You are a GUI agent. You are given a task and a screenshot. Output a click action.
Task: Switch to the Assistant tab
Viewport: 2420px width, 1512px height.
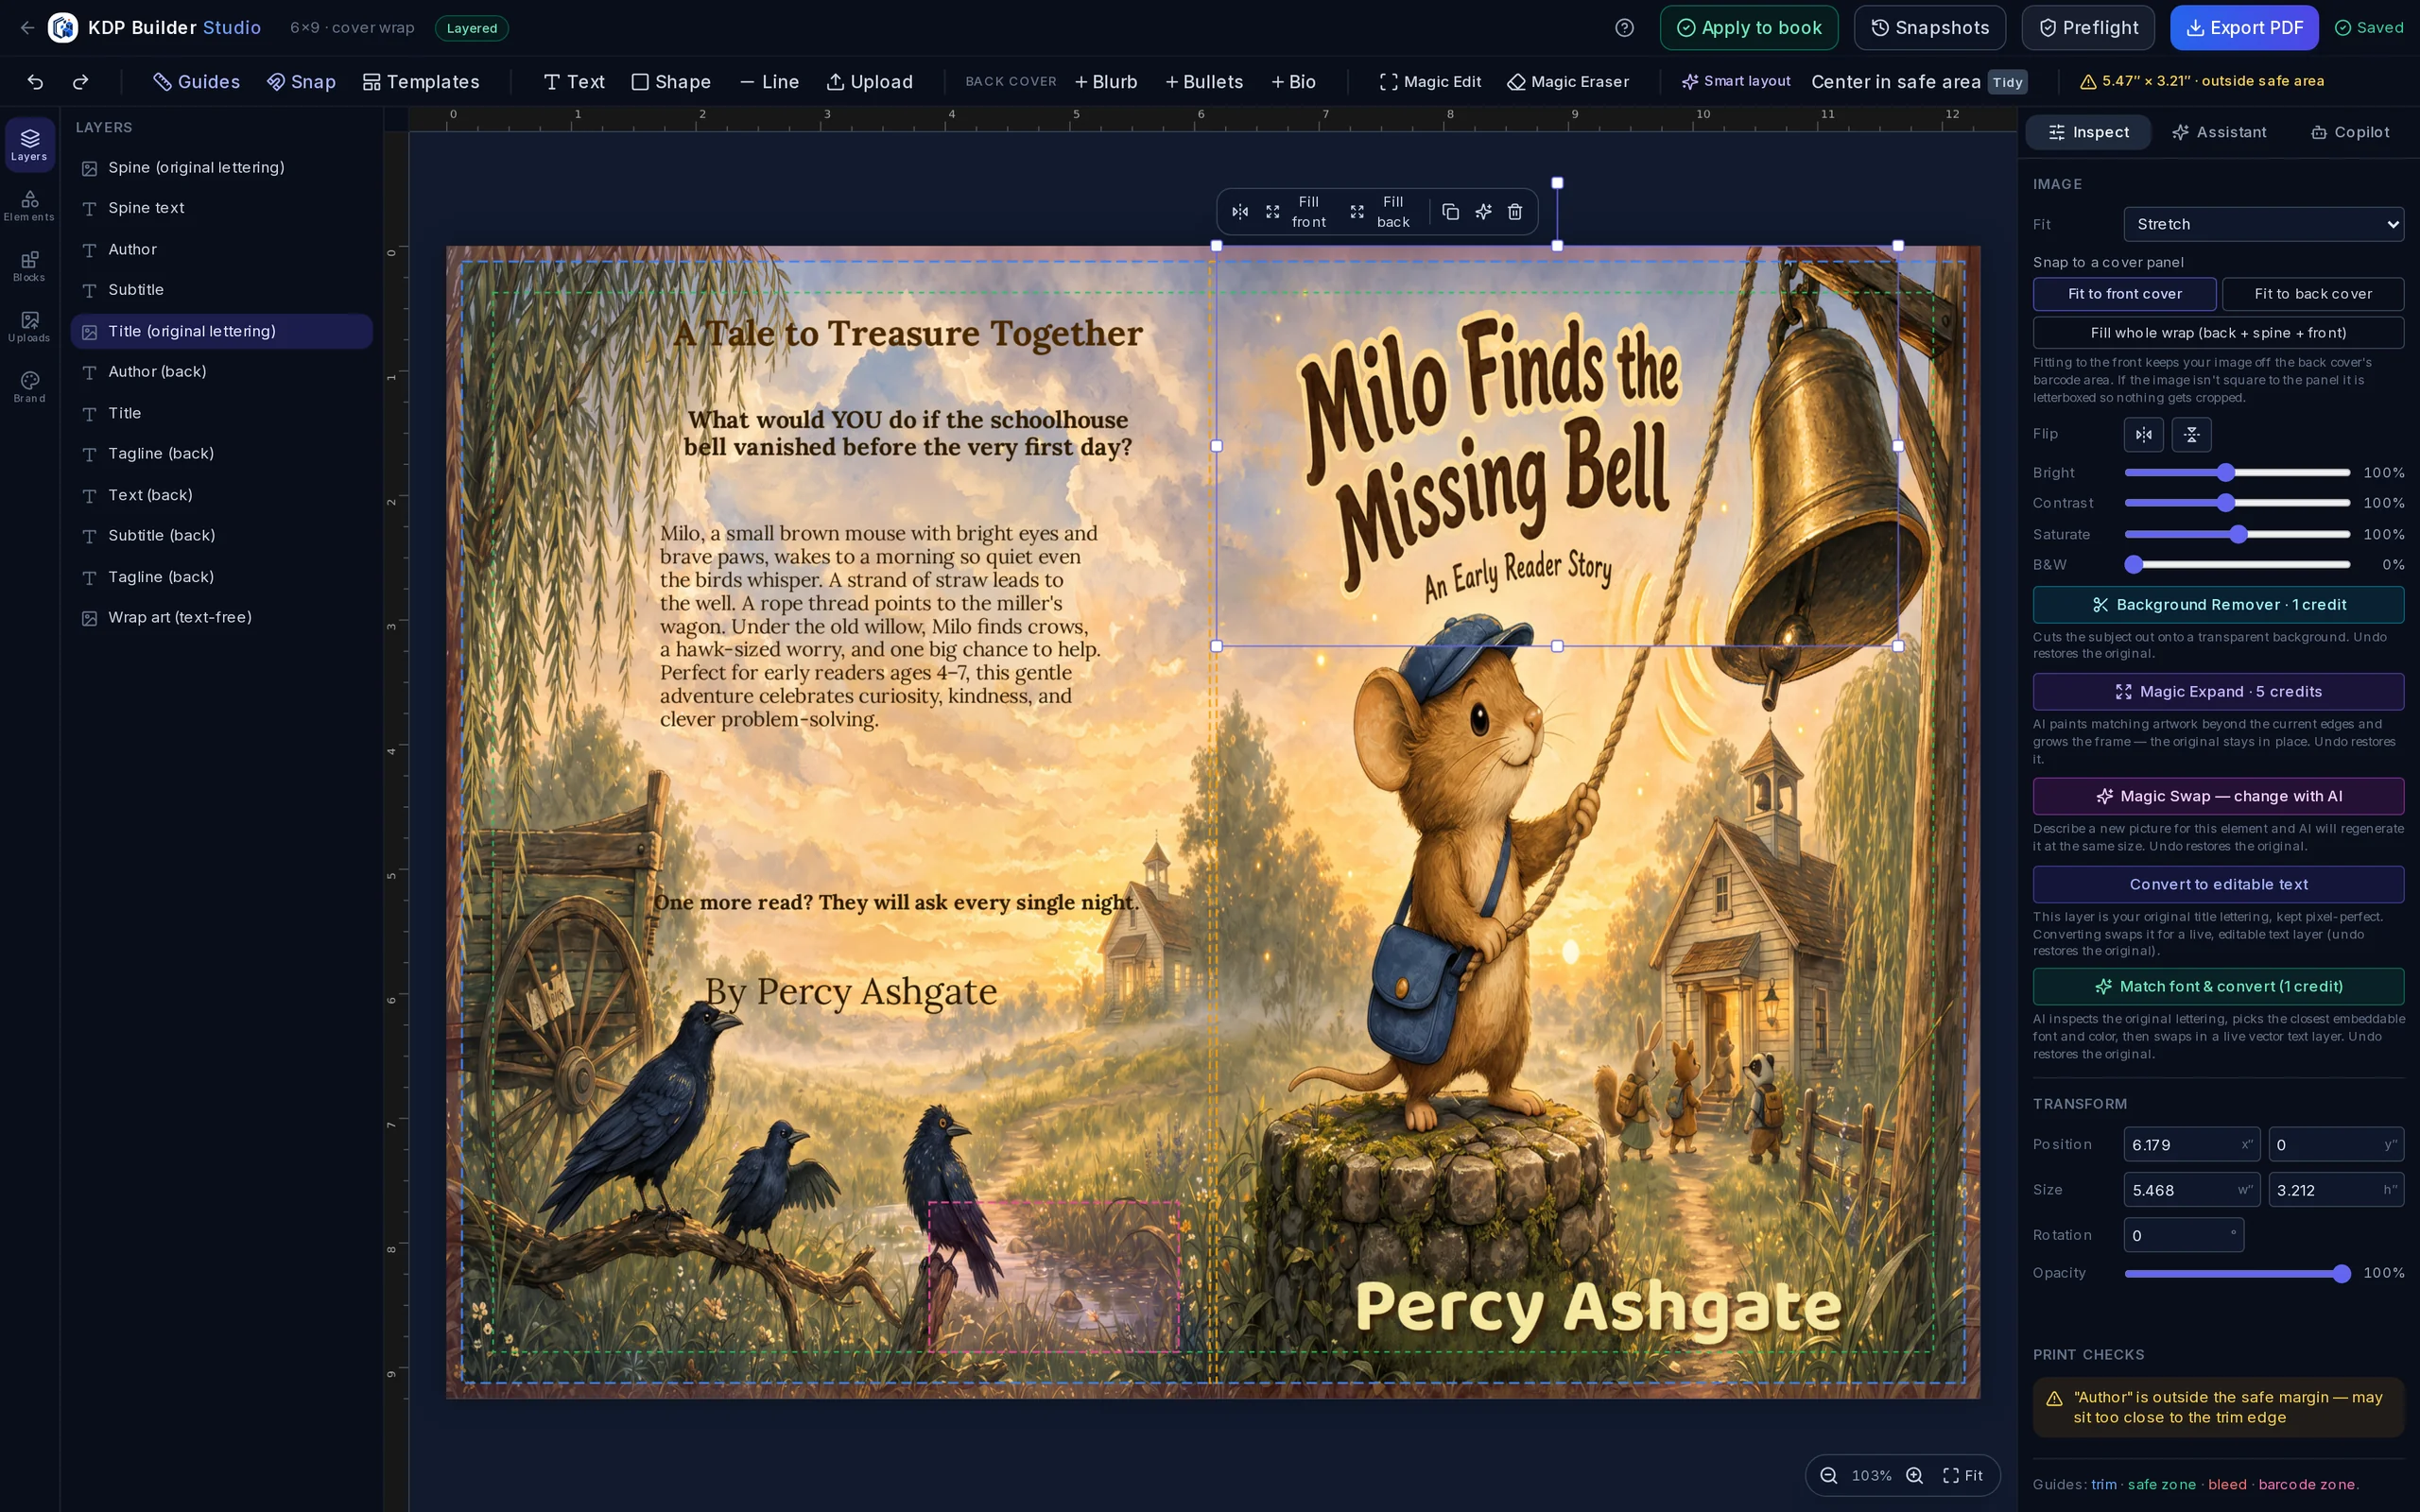[2218, 132]
